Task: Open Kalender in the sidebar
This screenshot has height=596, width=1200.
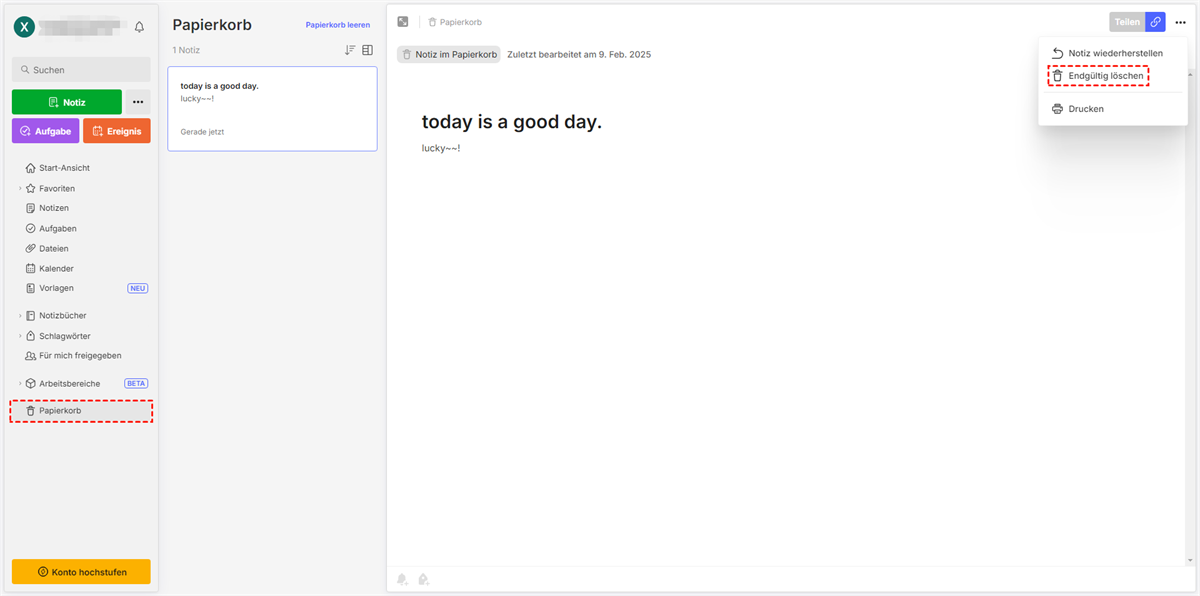Action: 56,268
